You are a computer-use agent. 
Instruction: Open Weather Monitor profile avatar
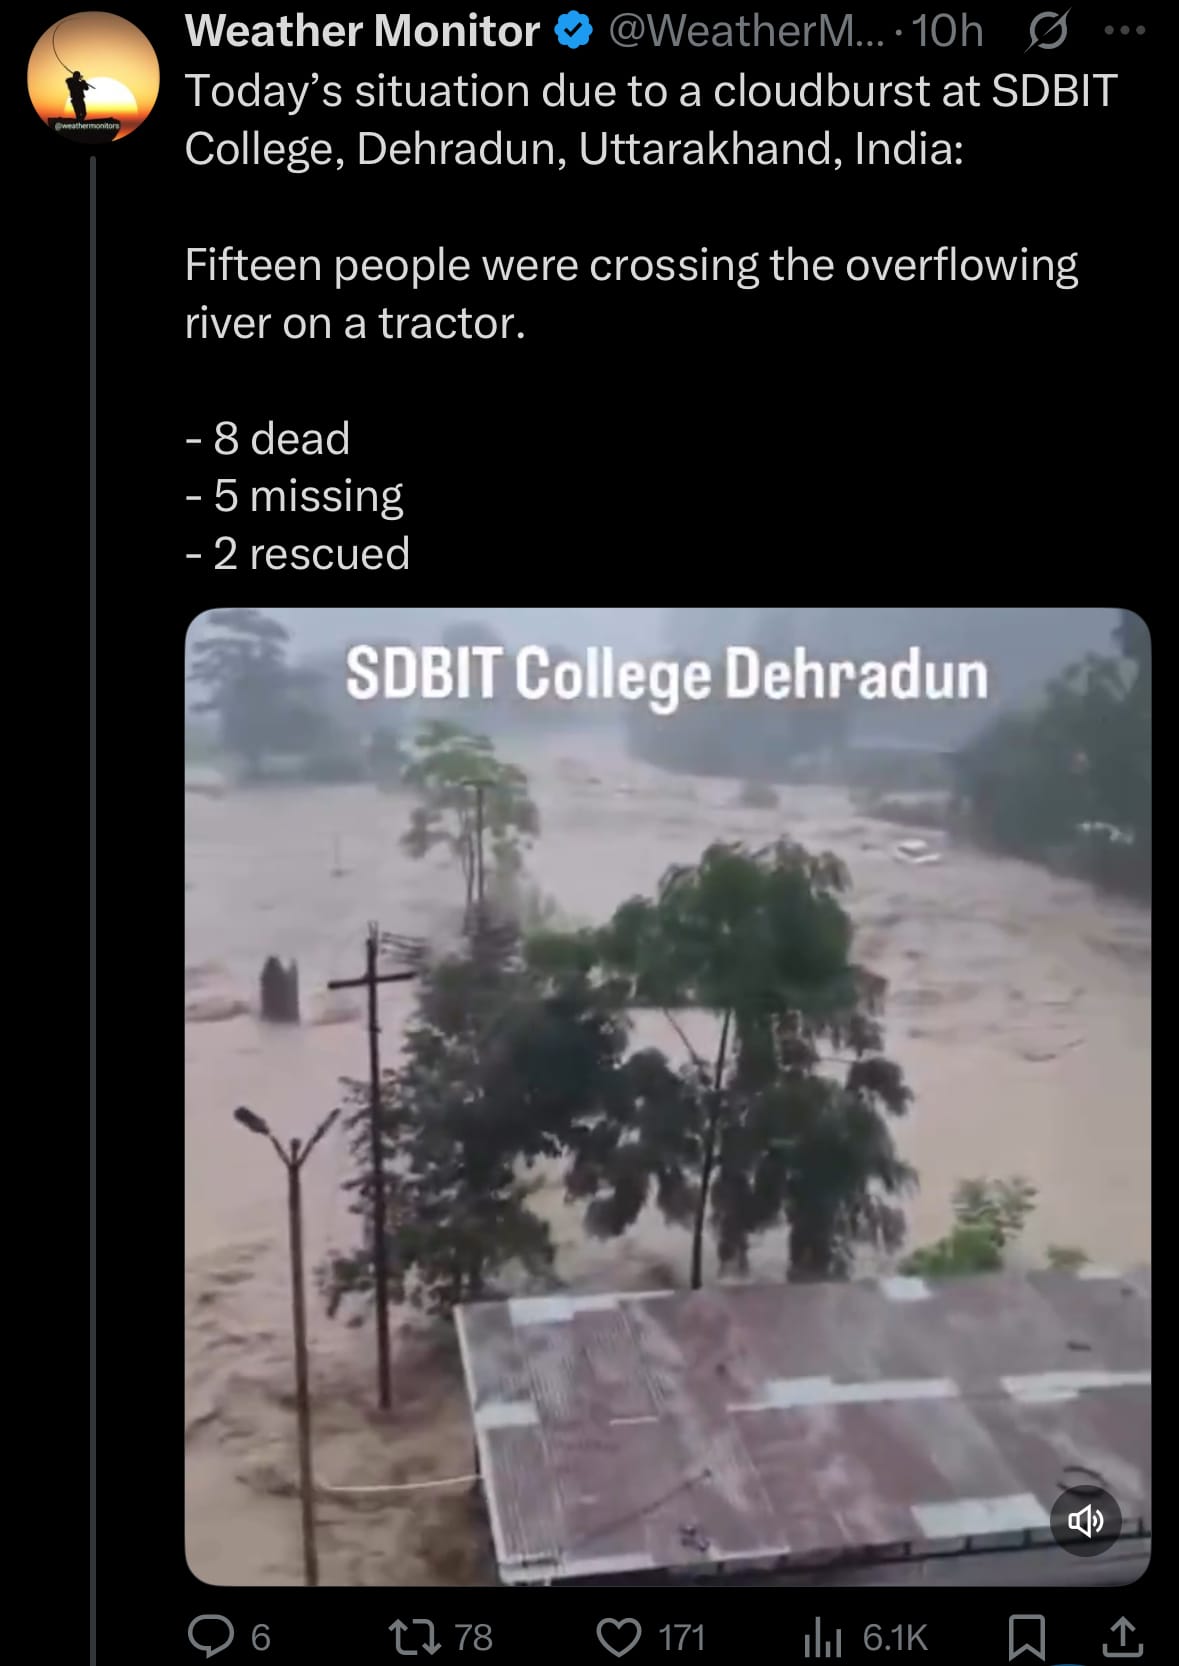93,77
